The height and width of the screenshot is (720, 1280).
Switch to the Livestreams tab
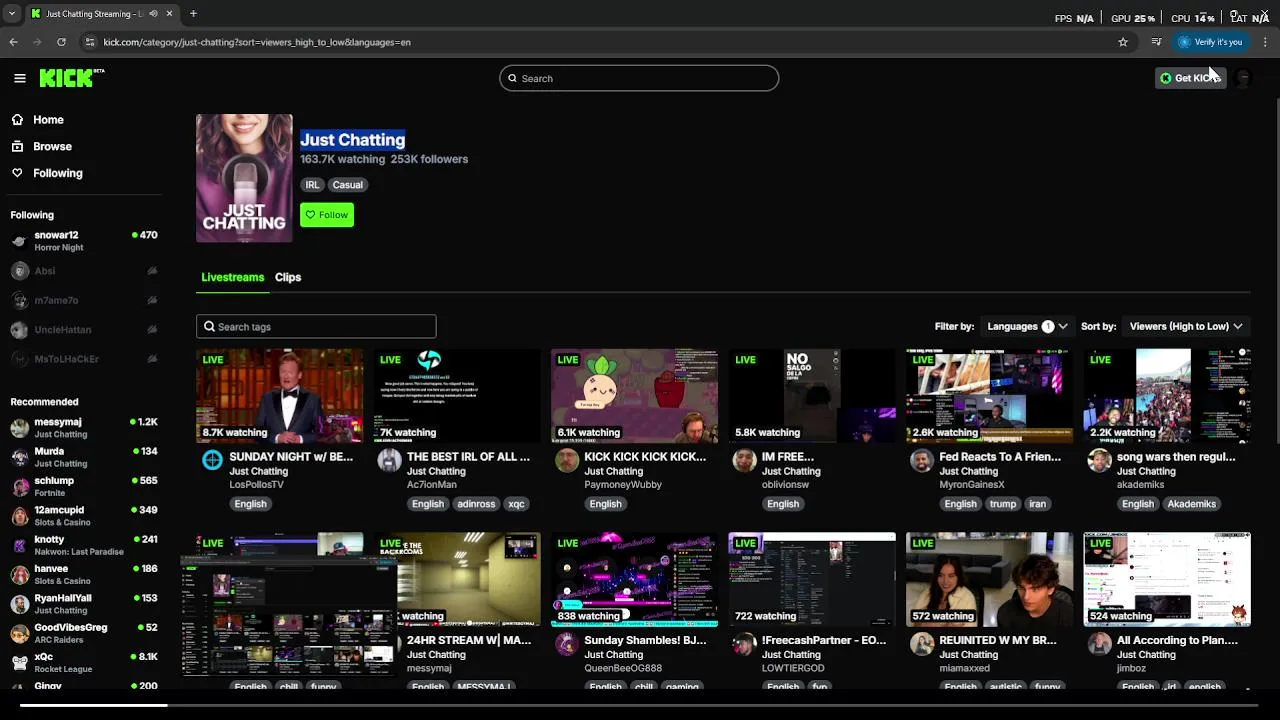(233, 277)
